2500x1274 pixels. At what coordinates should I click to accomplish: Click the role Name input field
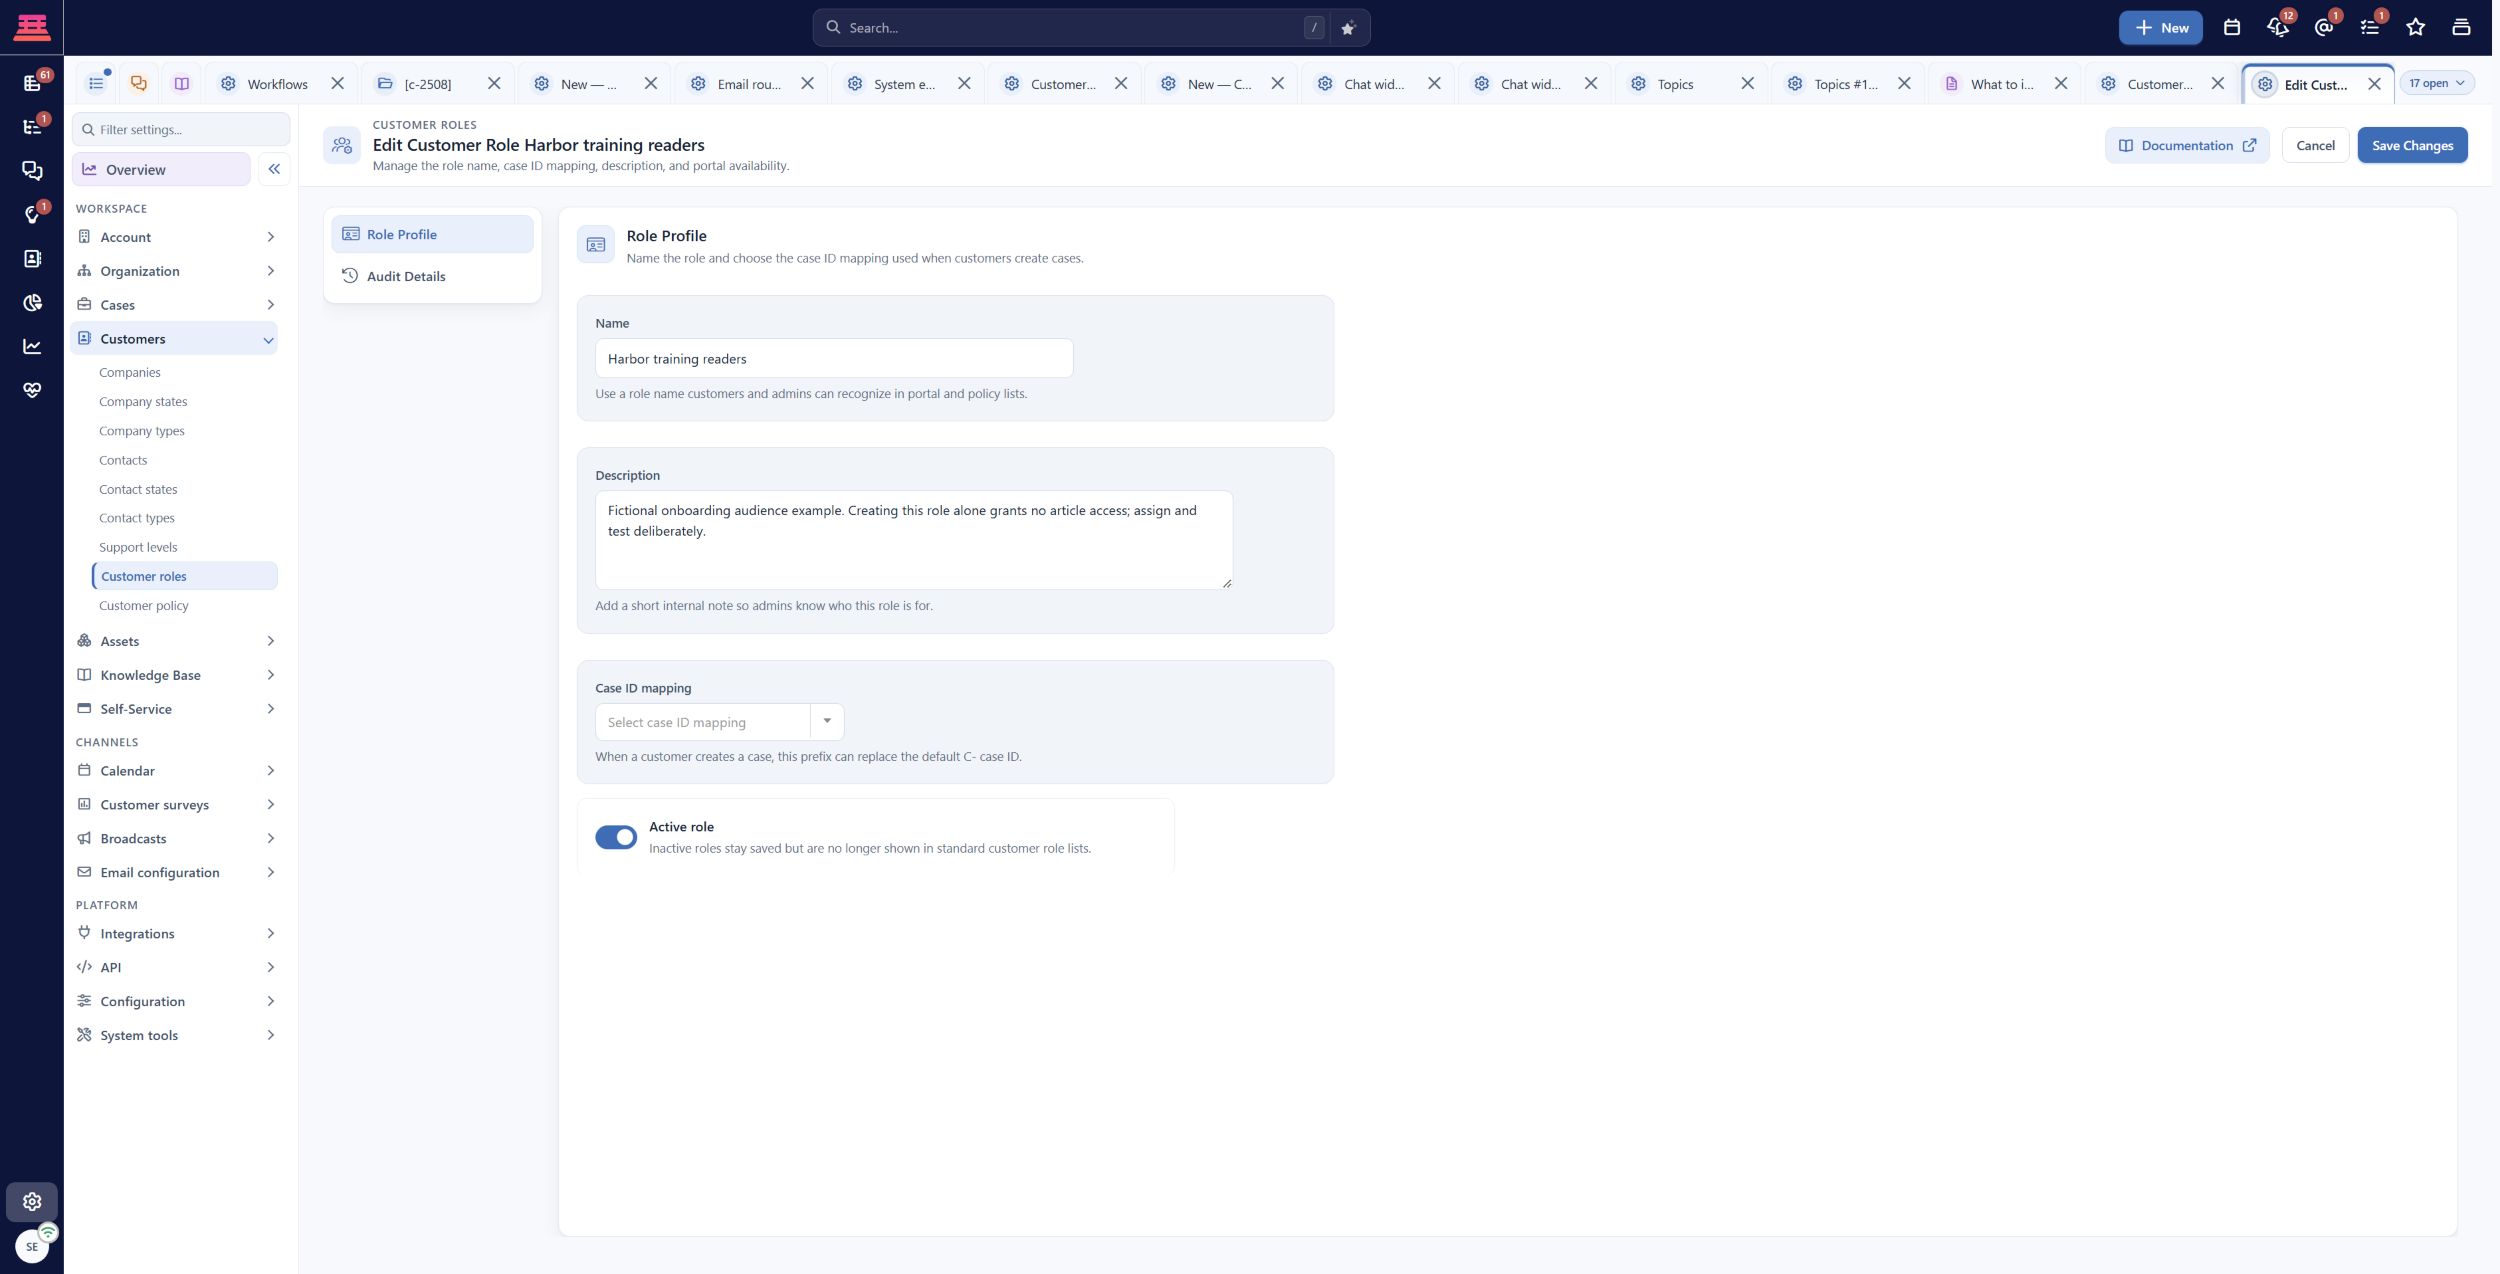(x=834, y=358)
